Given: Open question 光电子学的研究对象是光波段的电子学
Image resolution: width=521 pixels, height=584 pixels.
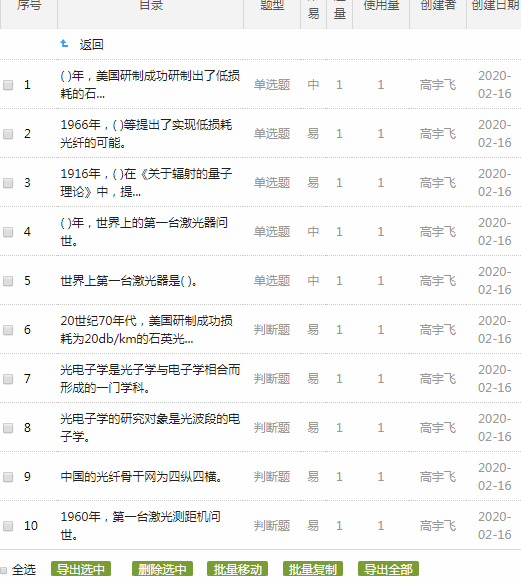Looking at the screenshot, I should 150,428.
